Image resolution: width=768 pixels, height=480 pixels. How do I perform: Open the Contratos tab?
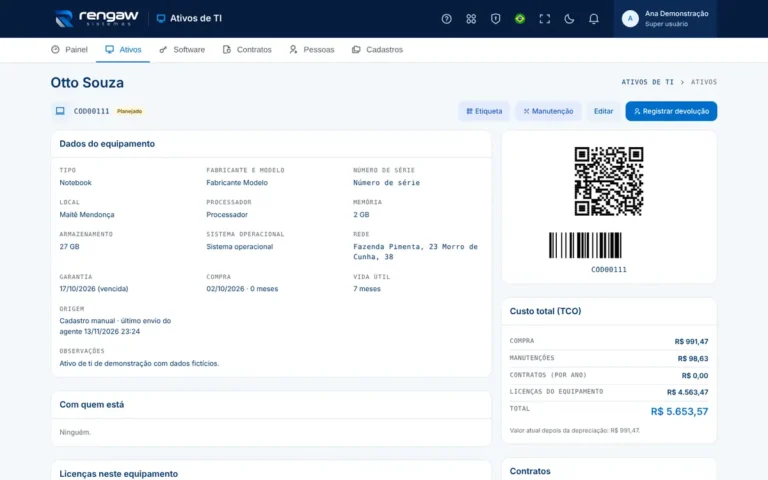coord(247,49)
